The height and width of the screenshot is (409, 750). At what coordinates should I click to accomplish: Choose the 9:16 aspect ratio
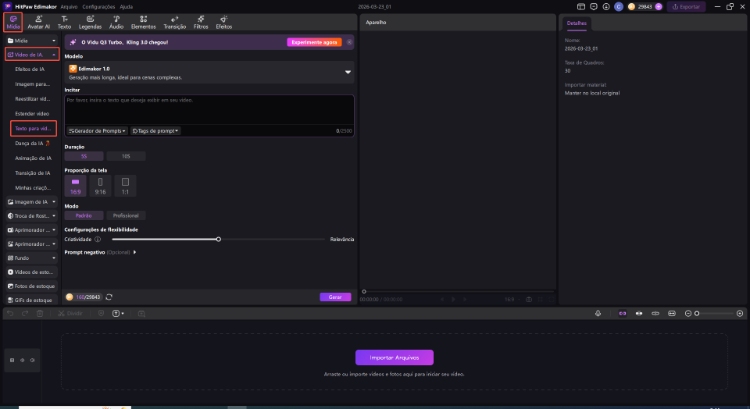point(100,186)
